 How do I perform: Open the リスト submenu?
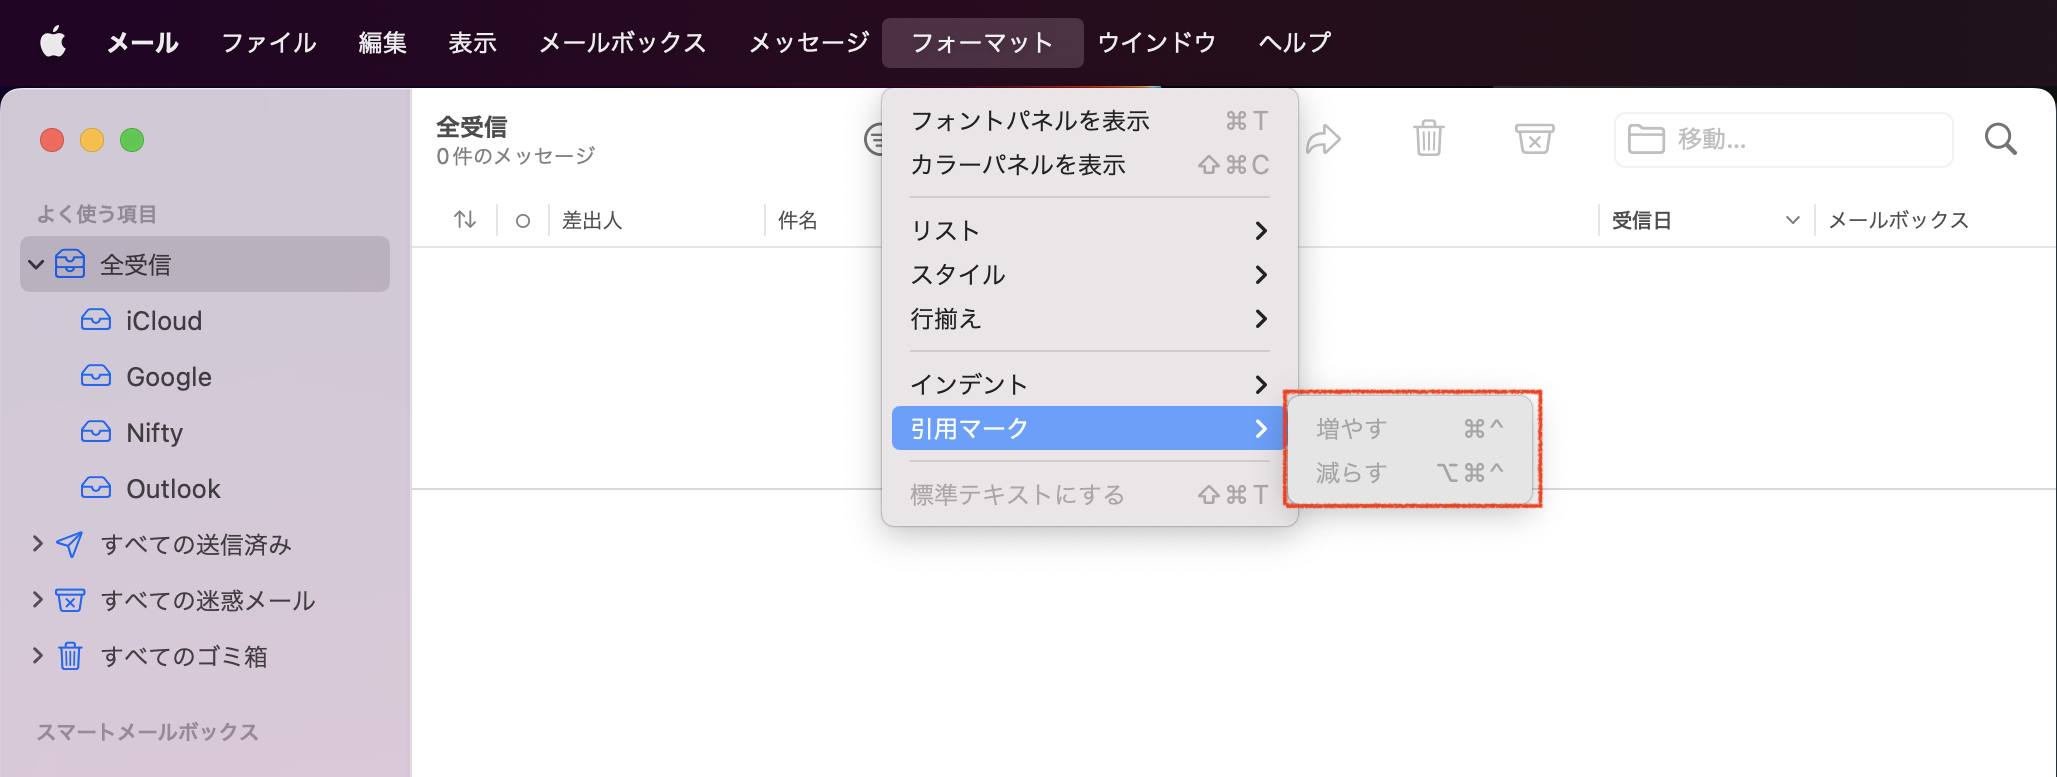click(x=1088, y=231)
